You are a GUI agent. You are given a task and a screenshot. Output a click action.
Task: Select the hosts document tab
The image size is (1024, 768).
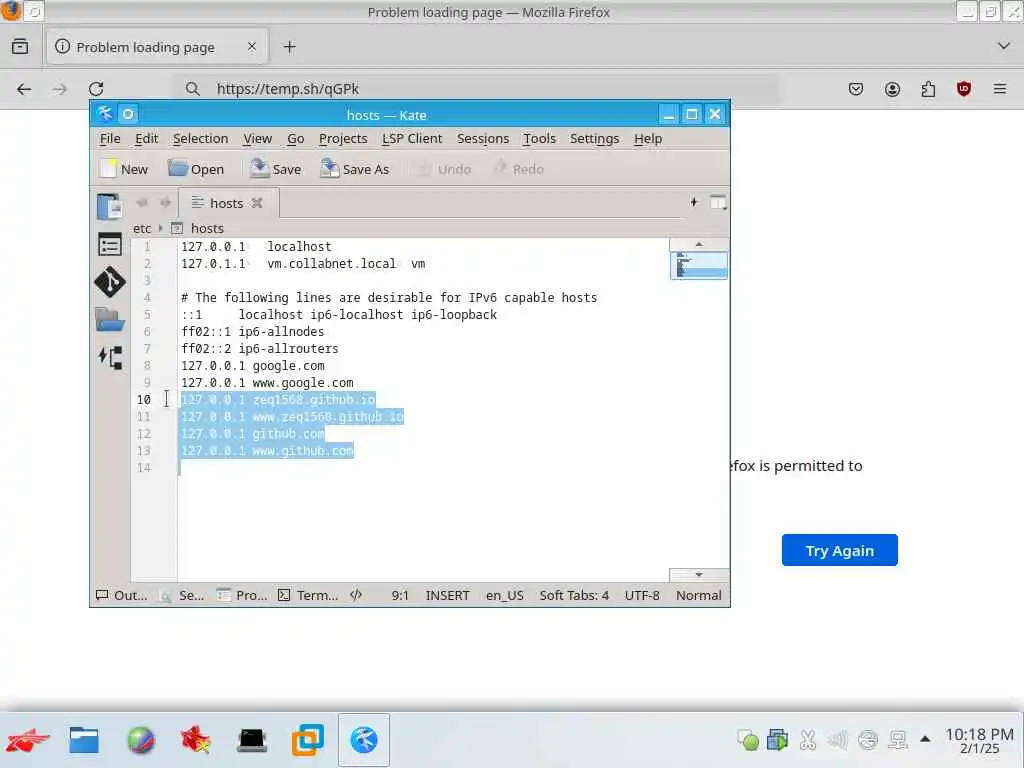tap(228, 203)
